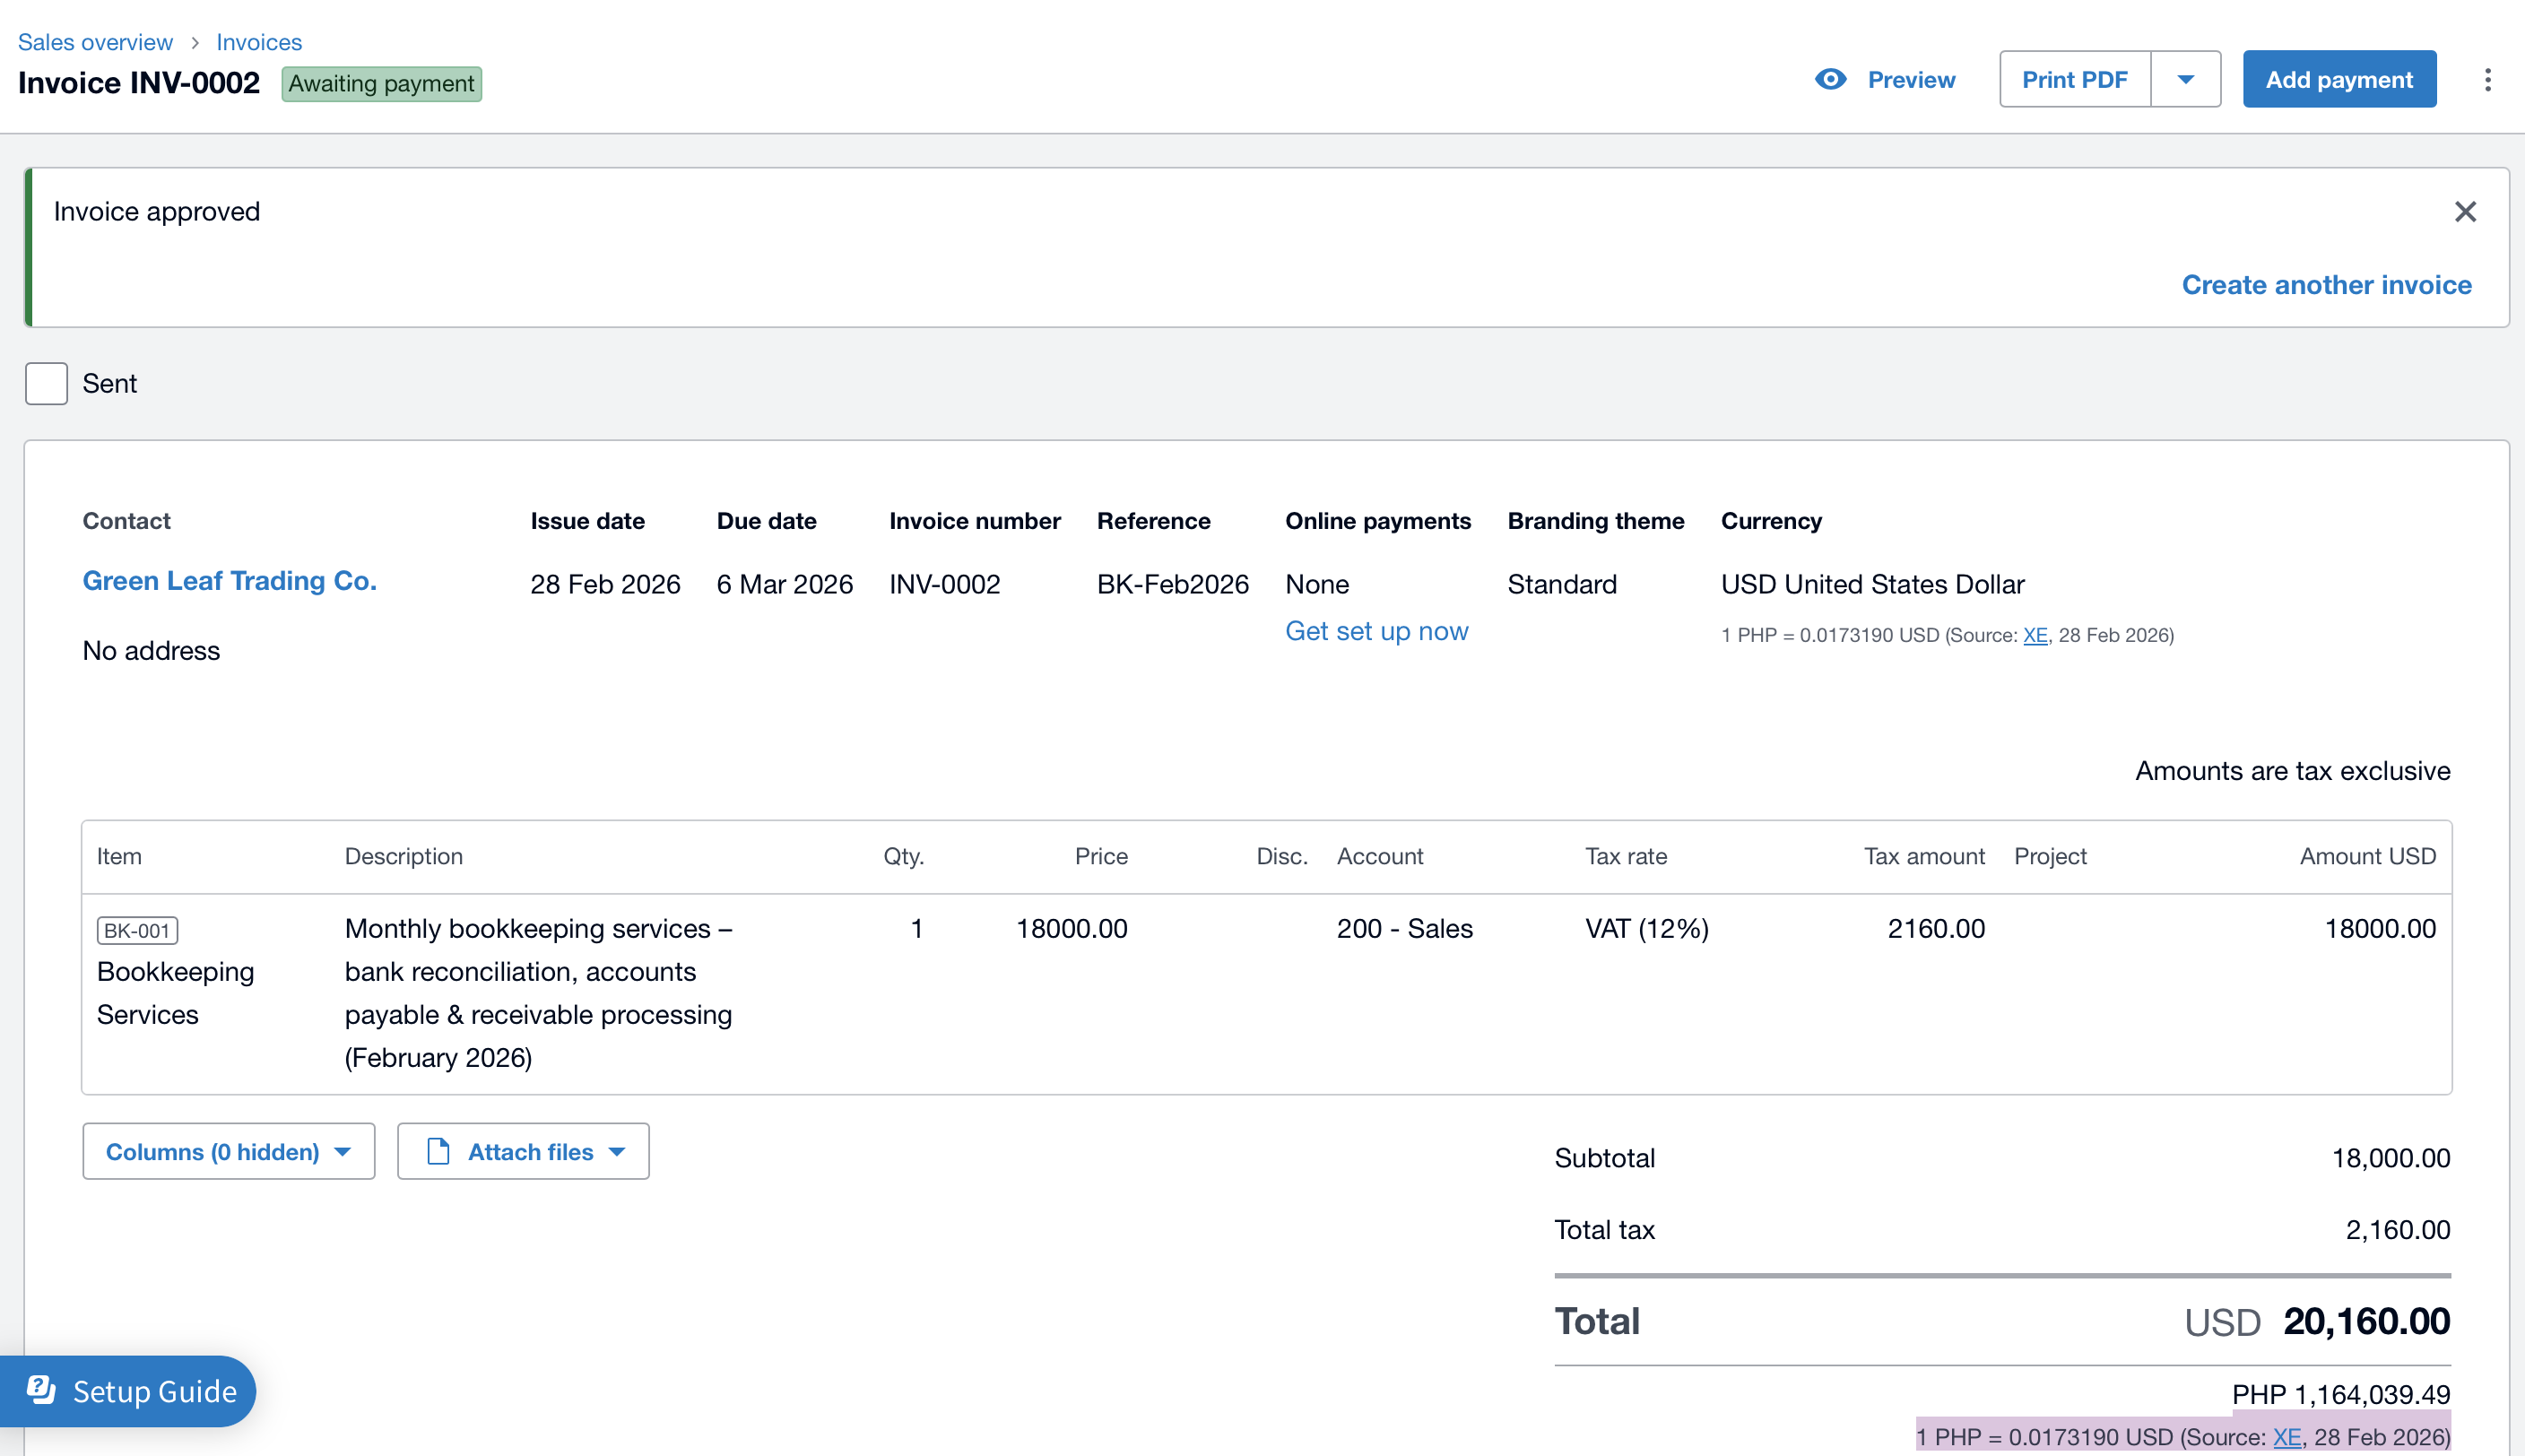This screenshot has width=2525, height=1456.
Task: Expand the Print PDF dropdown arrow
Action: point(2185,79)
